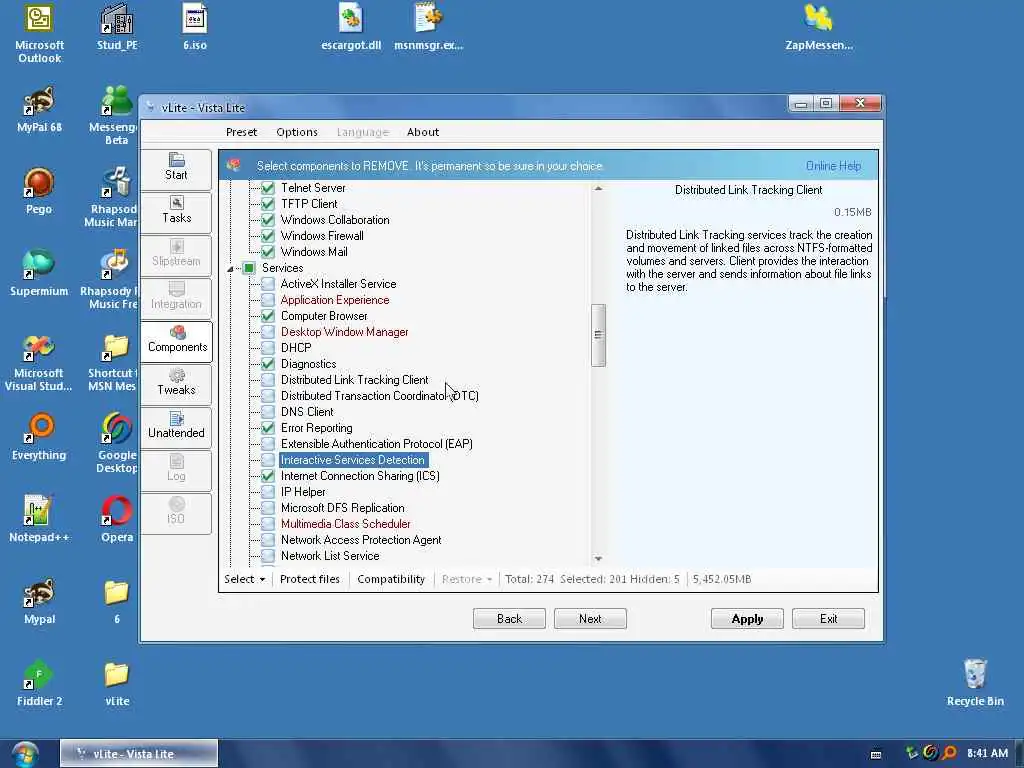This screenshot has height=768, width=1024.
Task: Select the vLite folder on desktop
Action: (x=117, y=683)
